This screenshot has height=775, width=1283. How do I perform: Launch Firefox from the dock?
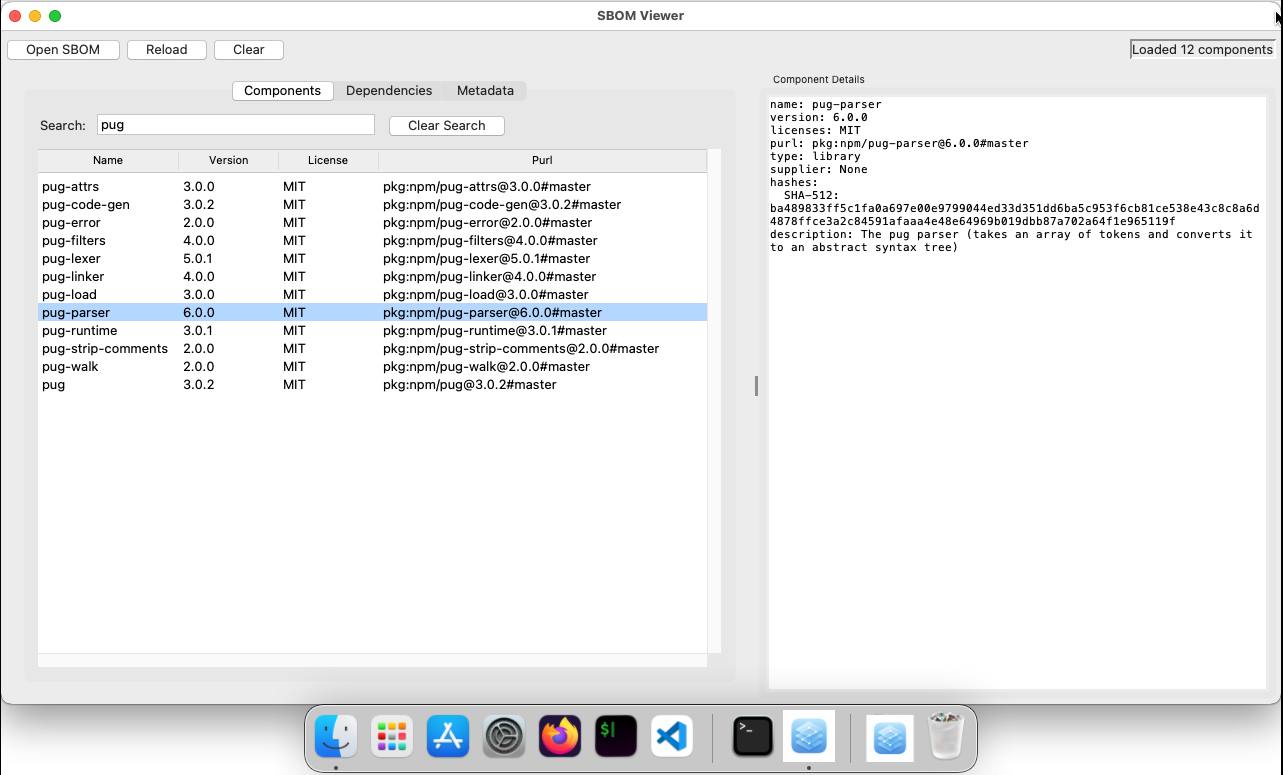pyautogui.click(x=560, y=738)
